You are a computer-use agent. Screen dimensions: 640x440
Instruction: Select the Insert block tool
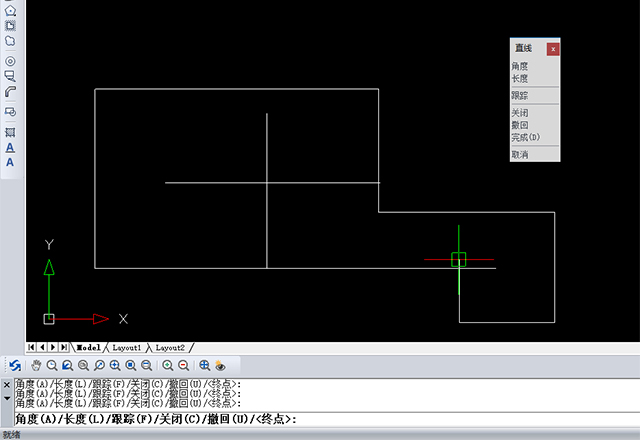[10, 112]
